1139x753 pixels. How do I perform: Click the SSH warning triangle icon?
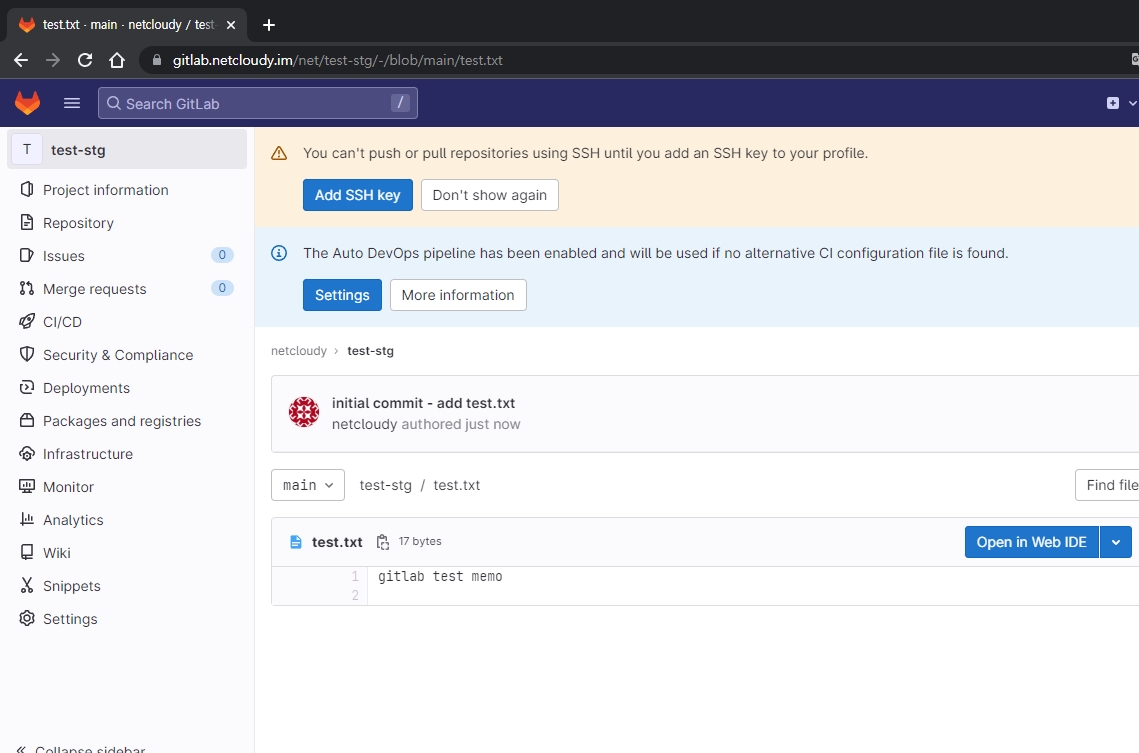[279, 153]
